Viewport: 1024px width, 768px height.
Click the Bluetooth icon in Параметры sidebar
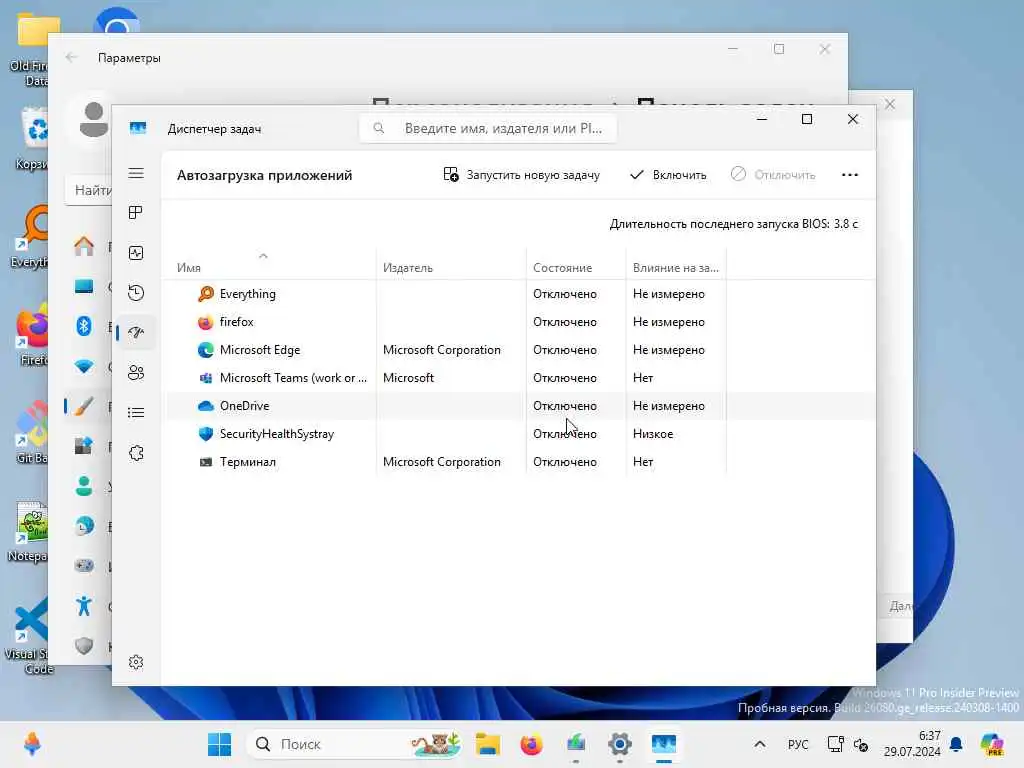[x=84, y=325]
